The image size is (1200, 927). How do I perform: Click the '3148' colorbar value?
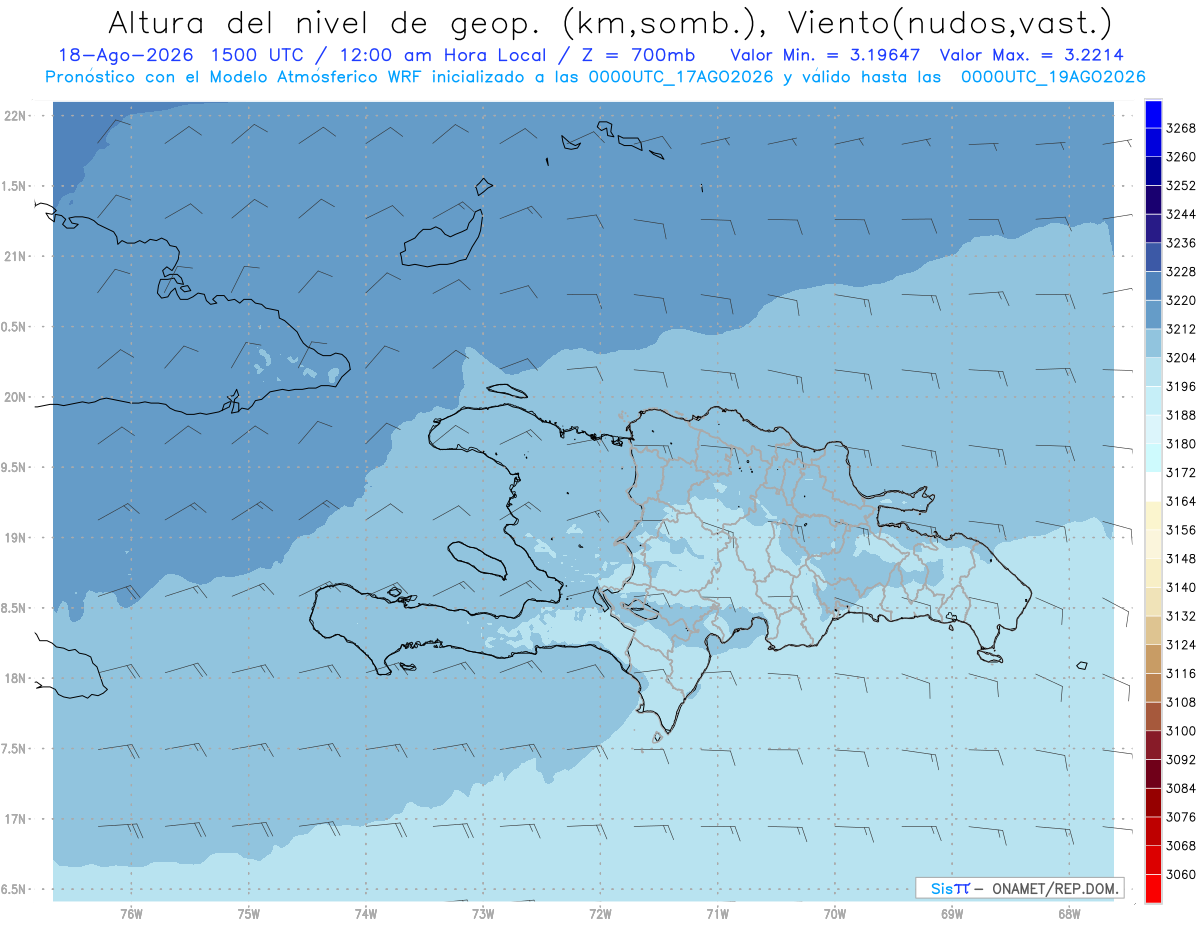click(1181, 558)
